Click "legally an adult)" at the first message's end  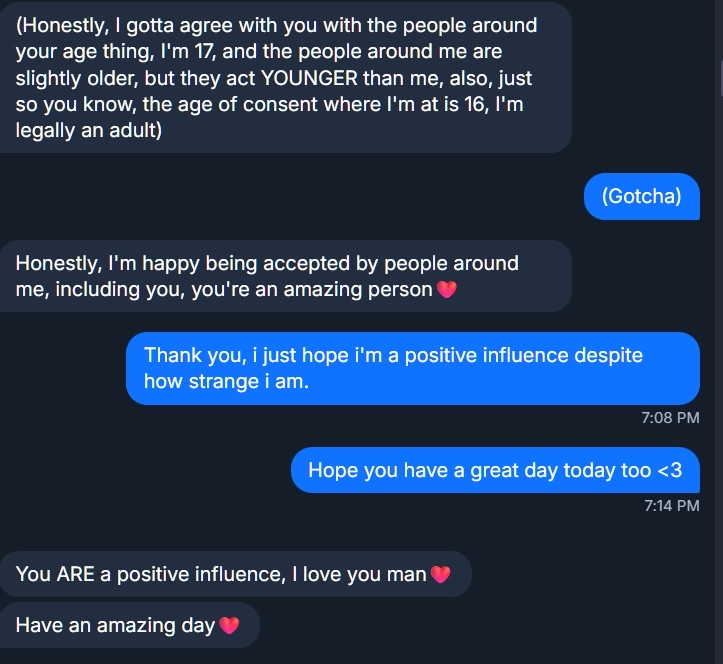(89, 130)
